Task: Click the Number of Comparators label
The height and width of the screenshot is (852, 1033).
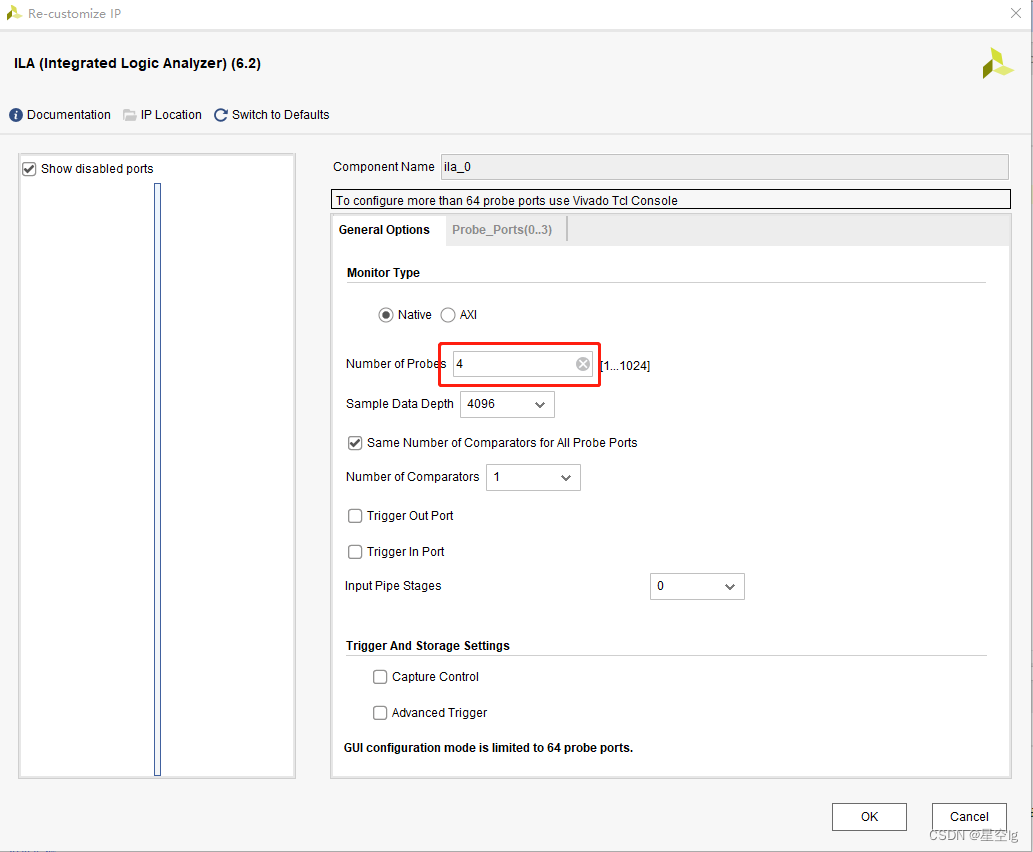Action: (x=412, y=477)
